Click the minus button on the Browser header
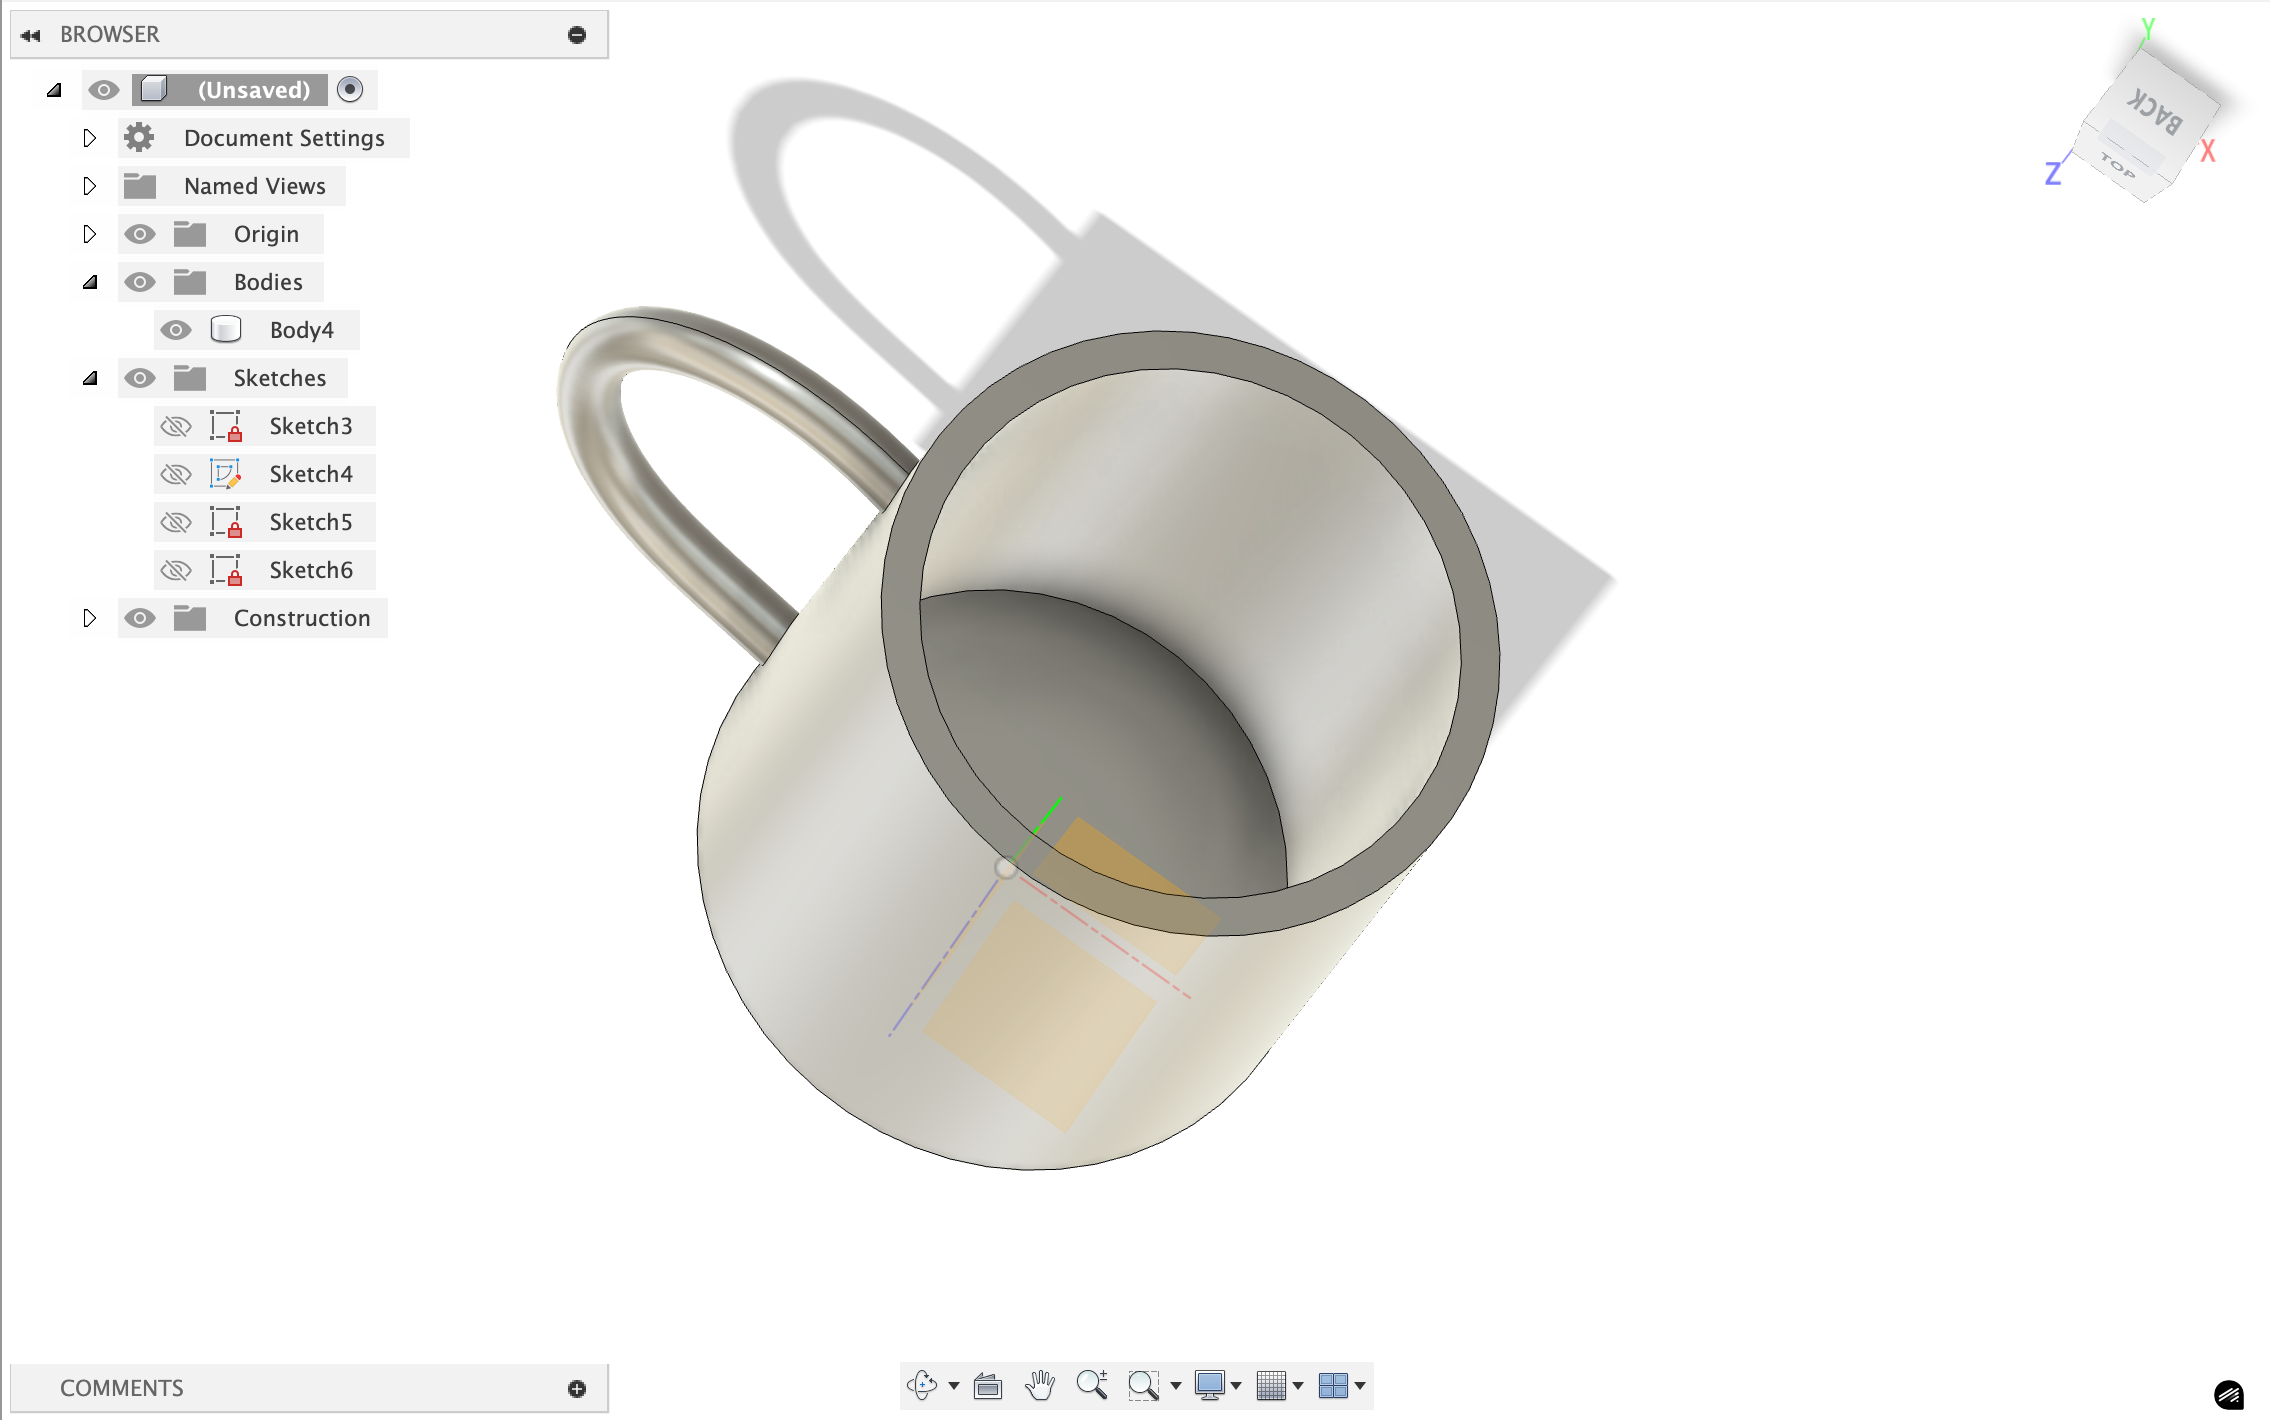The image size is (2270, 1420). [576, 33]
